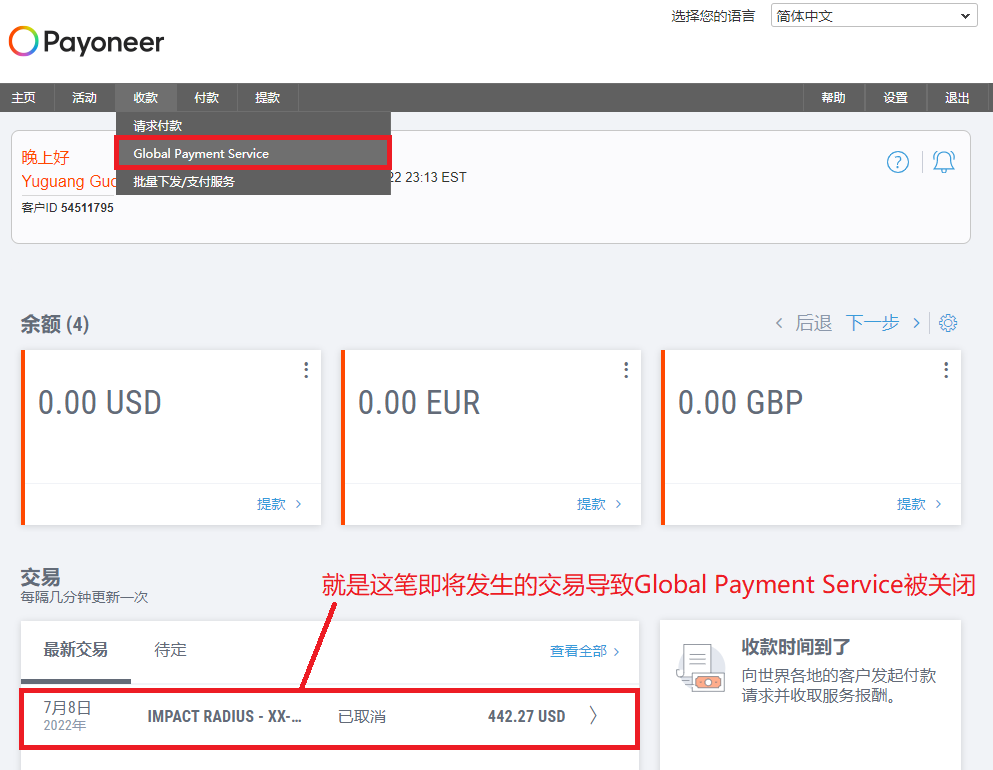
Task: Open the language selection dropdown
Action: [874, 16]
